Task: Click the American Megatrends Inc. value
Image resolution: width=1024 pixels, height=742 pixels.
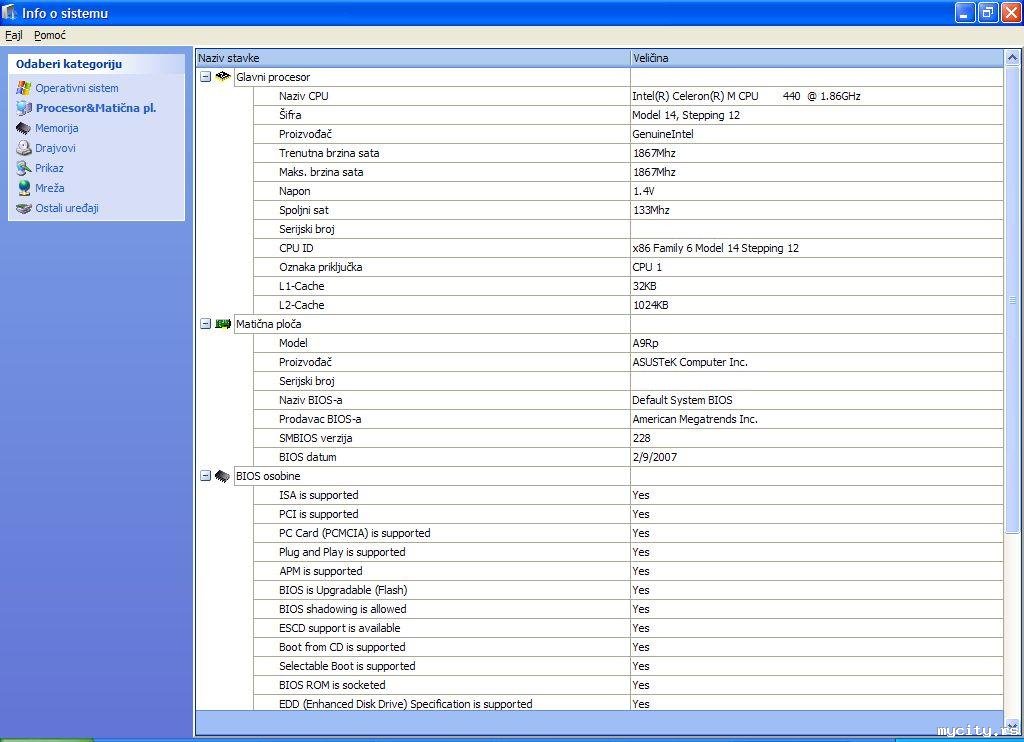Action: (695, 419)
